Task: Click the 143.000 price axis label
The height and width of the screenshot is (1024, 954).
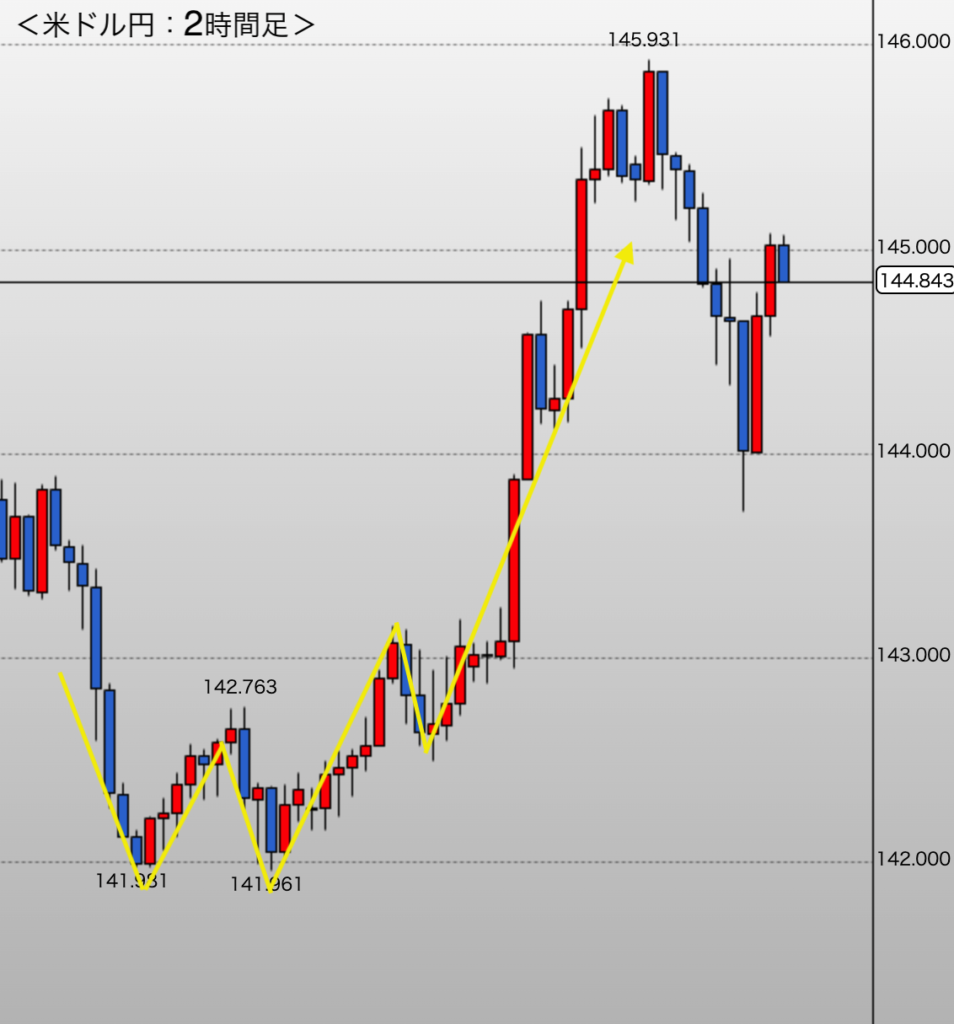Action: coord(914,655)
